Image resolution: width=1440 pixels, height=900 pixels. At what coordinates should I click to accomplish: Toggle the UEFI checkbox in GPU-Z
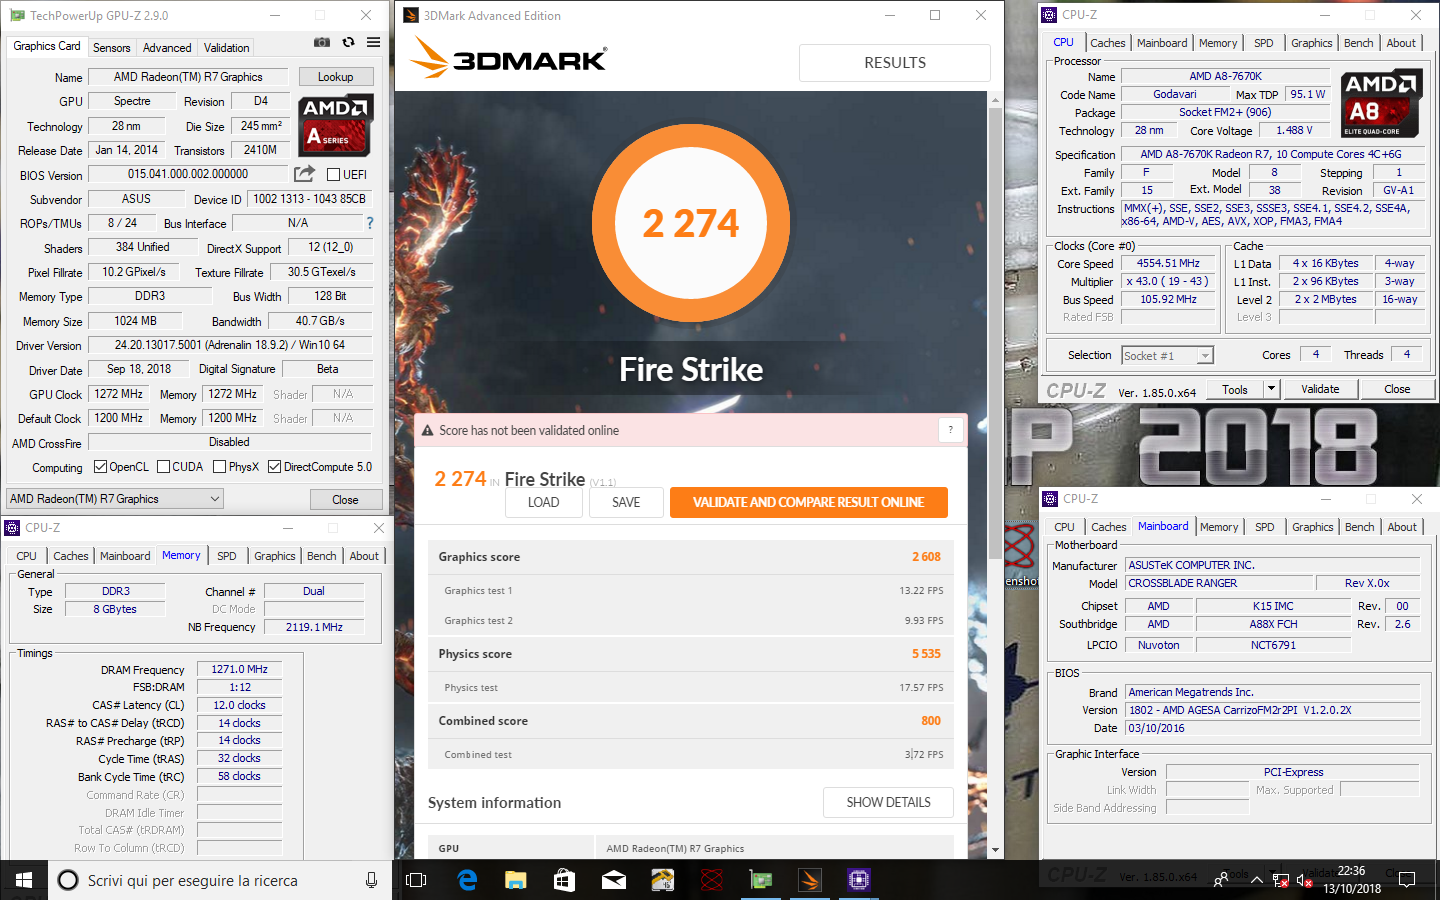pos(333,175)
